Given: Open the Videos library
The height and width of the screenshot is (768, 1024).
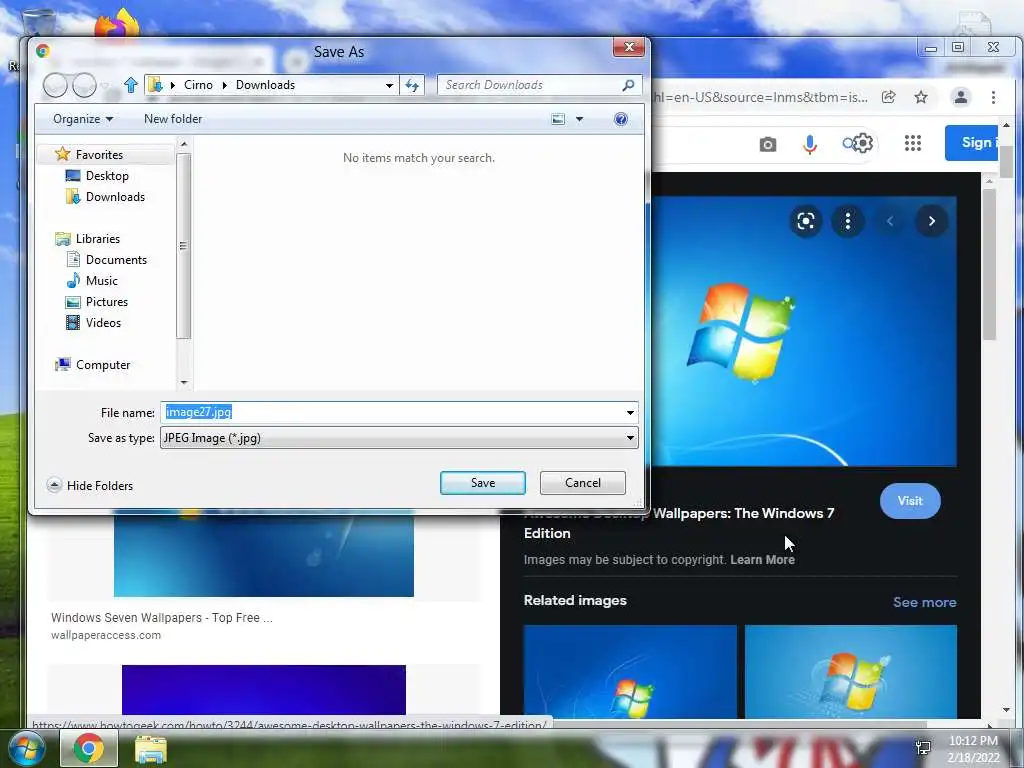Looking at the screenshot, I should (x=103, y=323).
